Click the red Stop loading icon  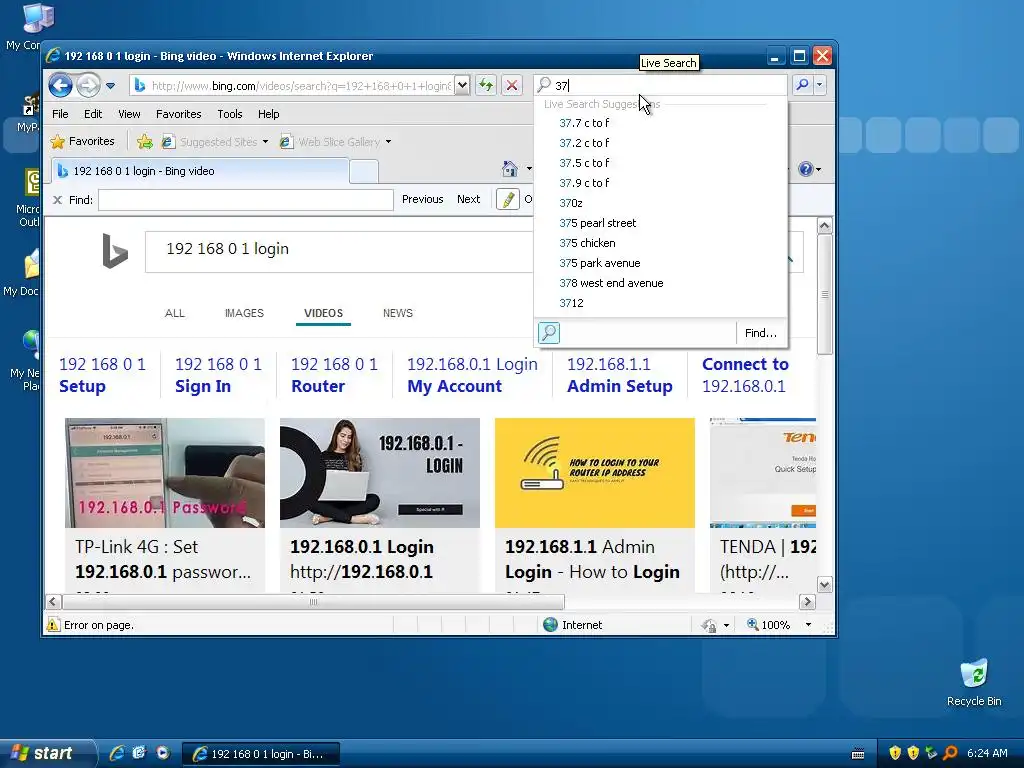(x=512, y=85)
